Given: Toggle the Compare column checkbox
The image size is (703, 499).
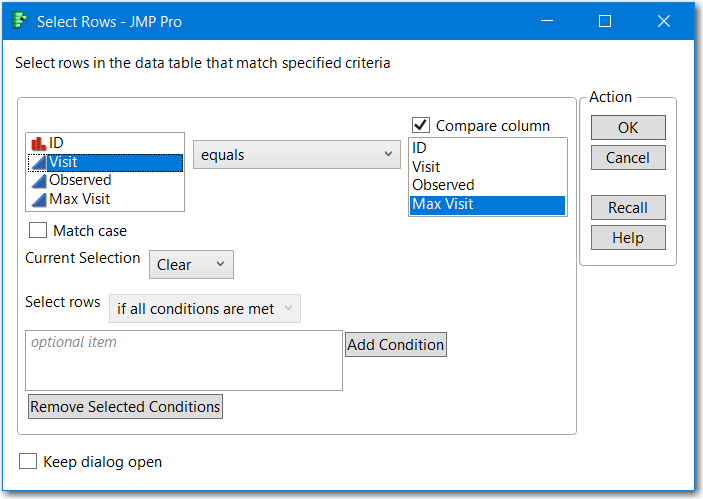Looking at the screenshot, I should [421, 126].
